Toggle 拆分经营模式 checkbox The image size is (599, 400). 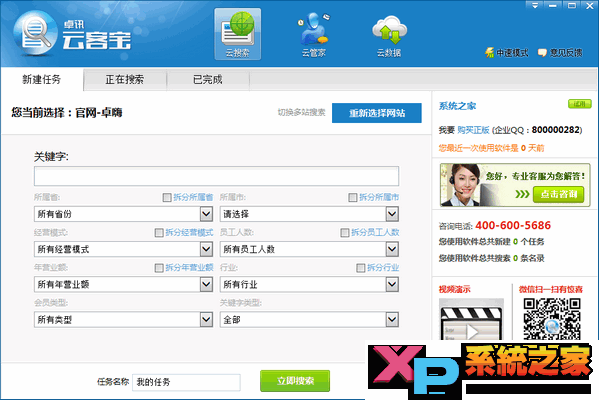pyautogui.click(x=159, y=233)
